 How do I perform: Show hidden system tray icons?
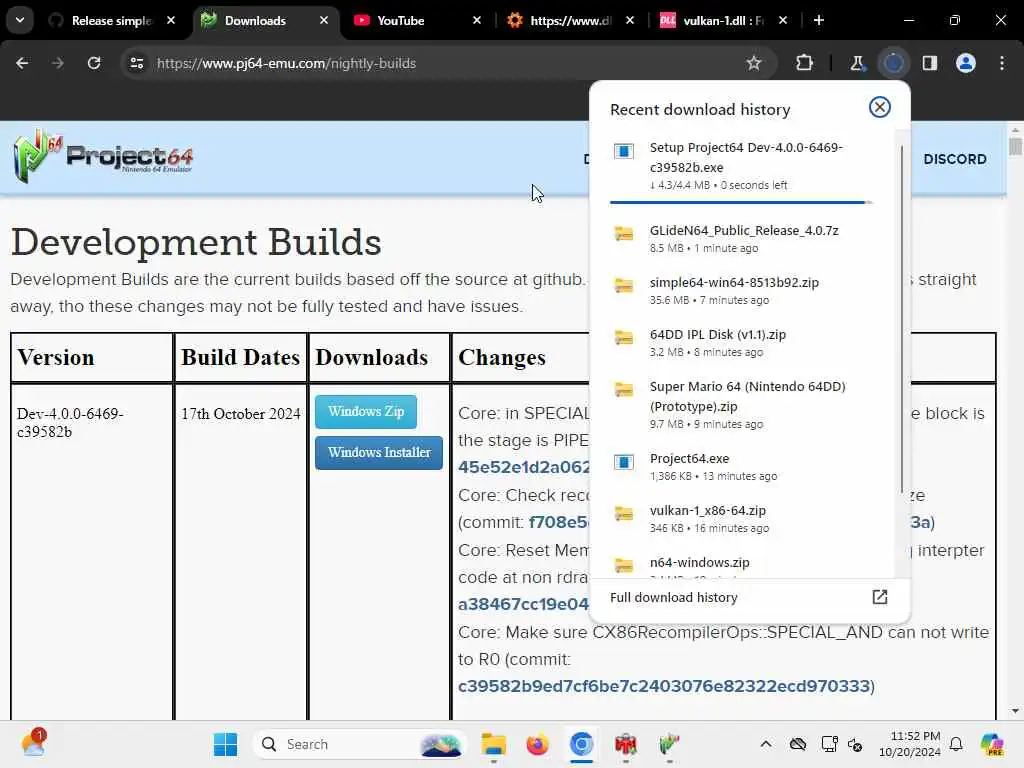(766, 744)
